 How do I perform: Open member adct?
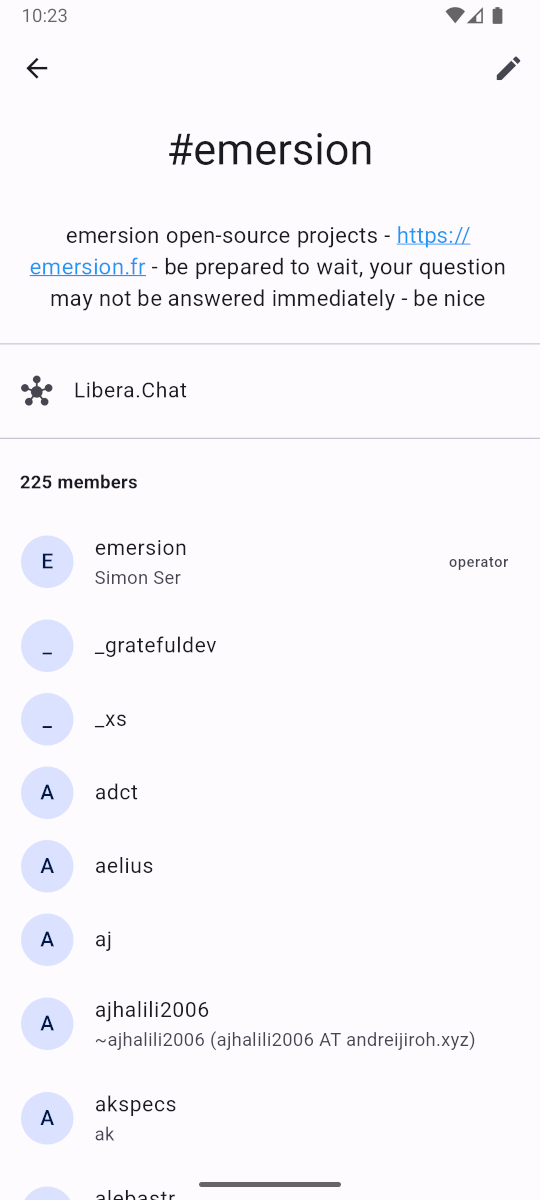click(x=270, y=793)
